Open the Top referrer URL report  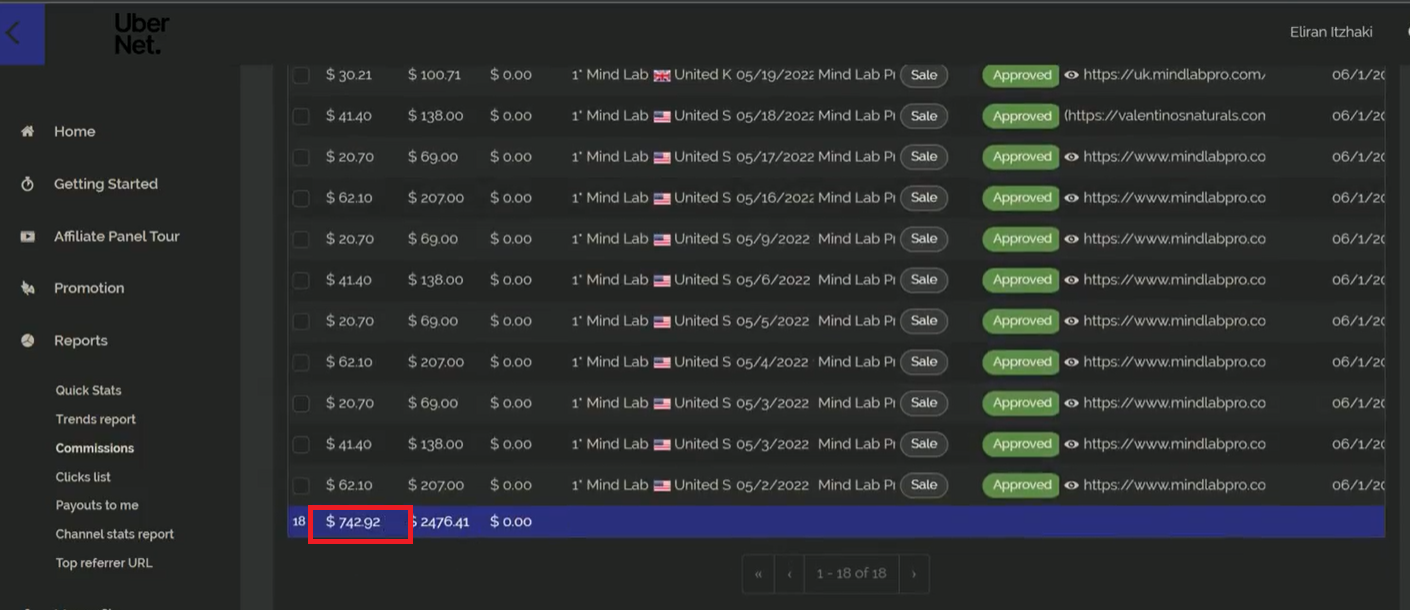tap(104, 563)
